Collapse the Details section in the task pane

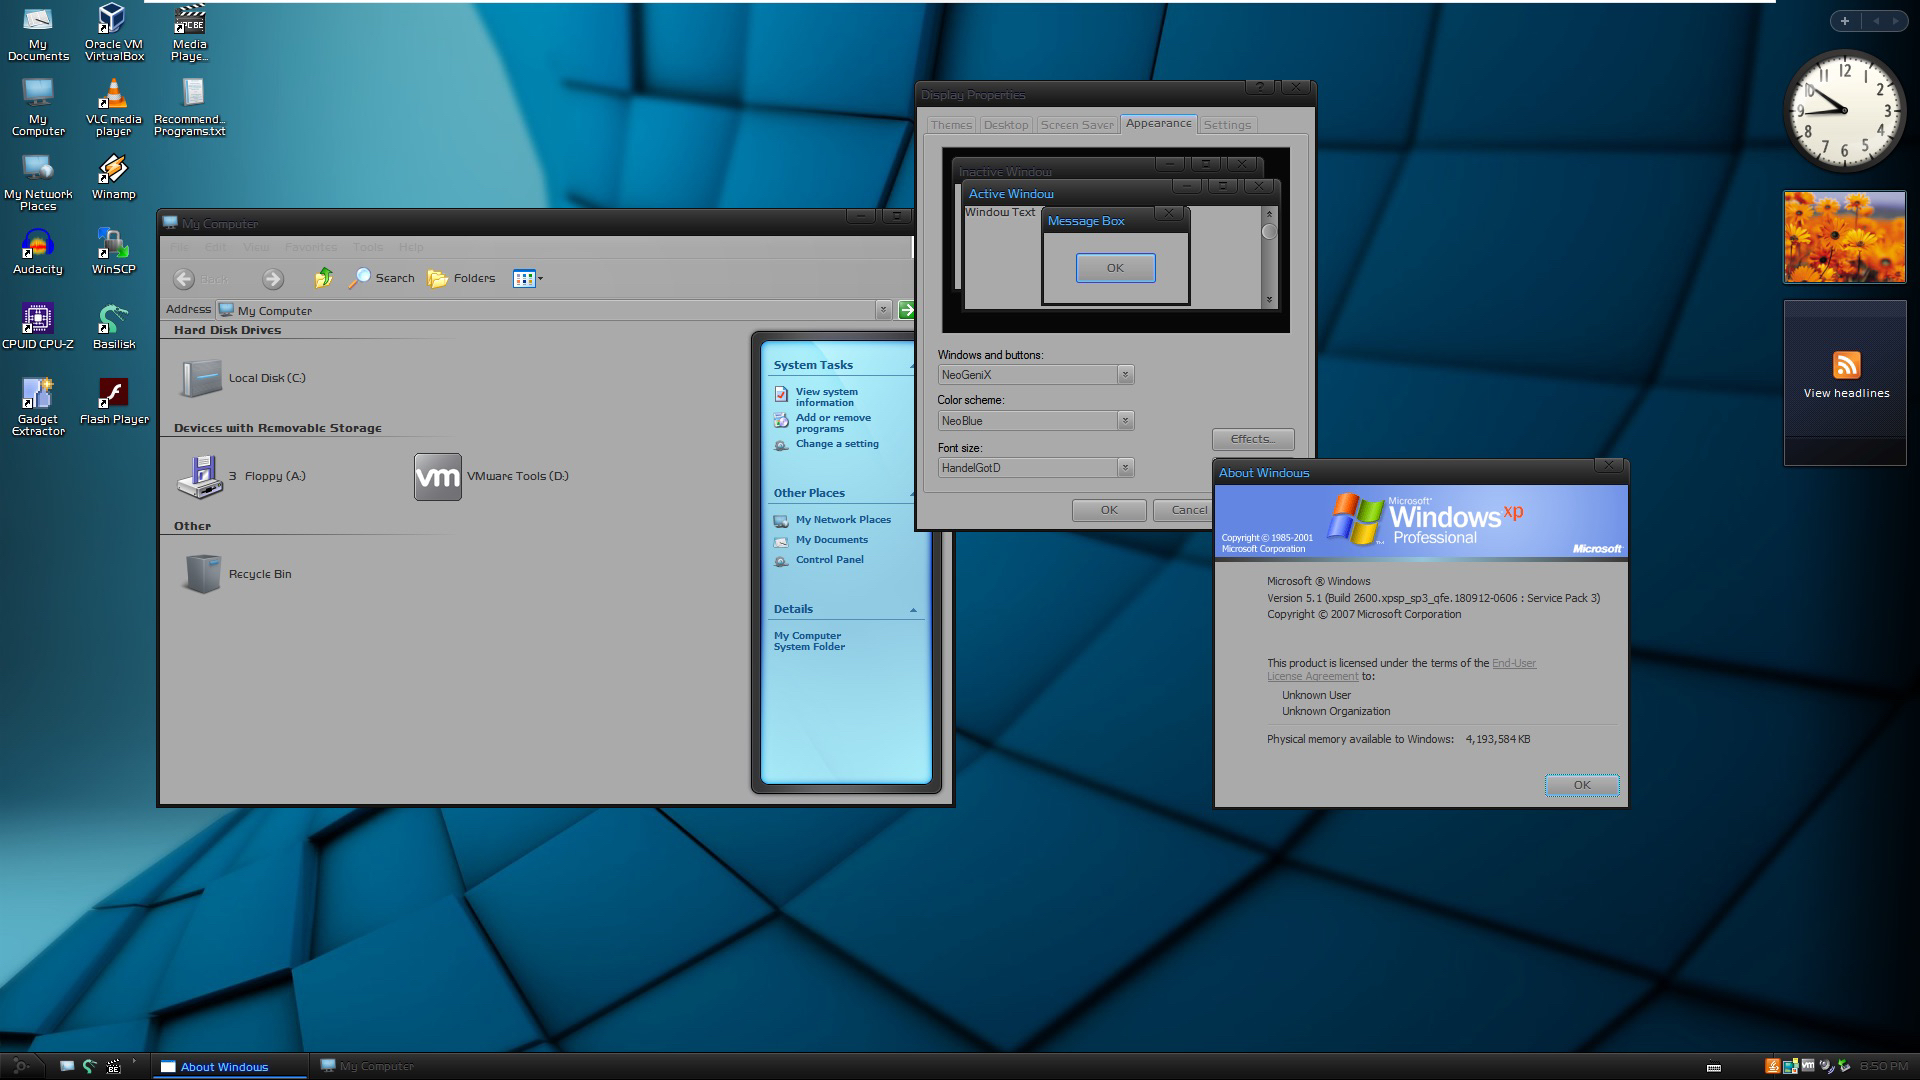click(x=912, y=610)
